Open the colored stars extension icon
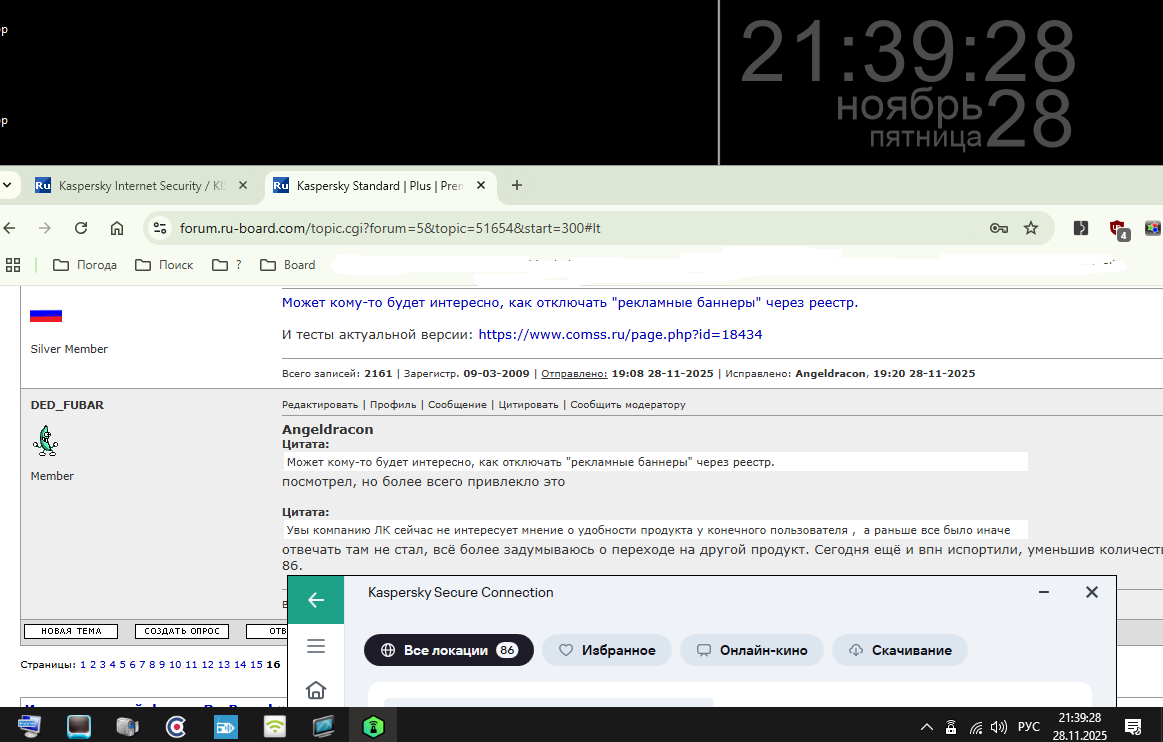1163x742 pixels. point(1153,228)
